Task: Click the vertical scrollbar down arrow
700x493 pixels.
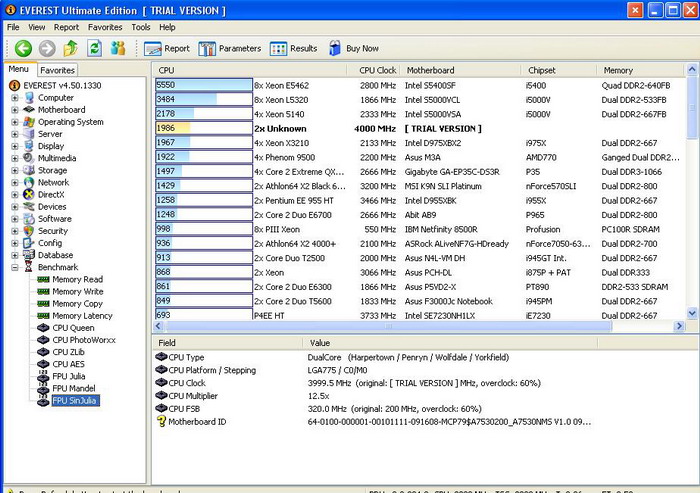Action: click(692, 313)
